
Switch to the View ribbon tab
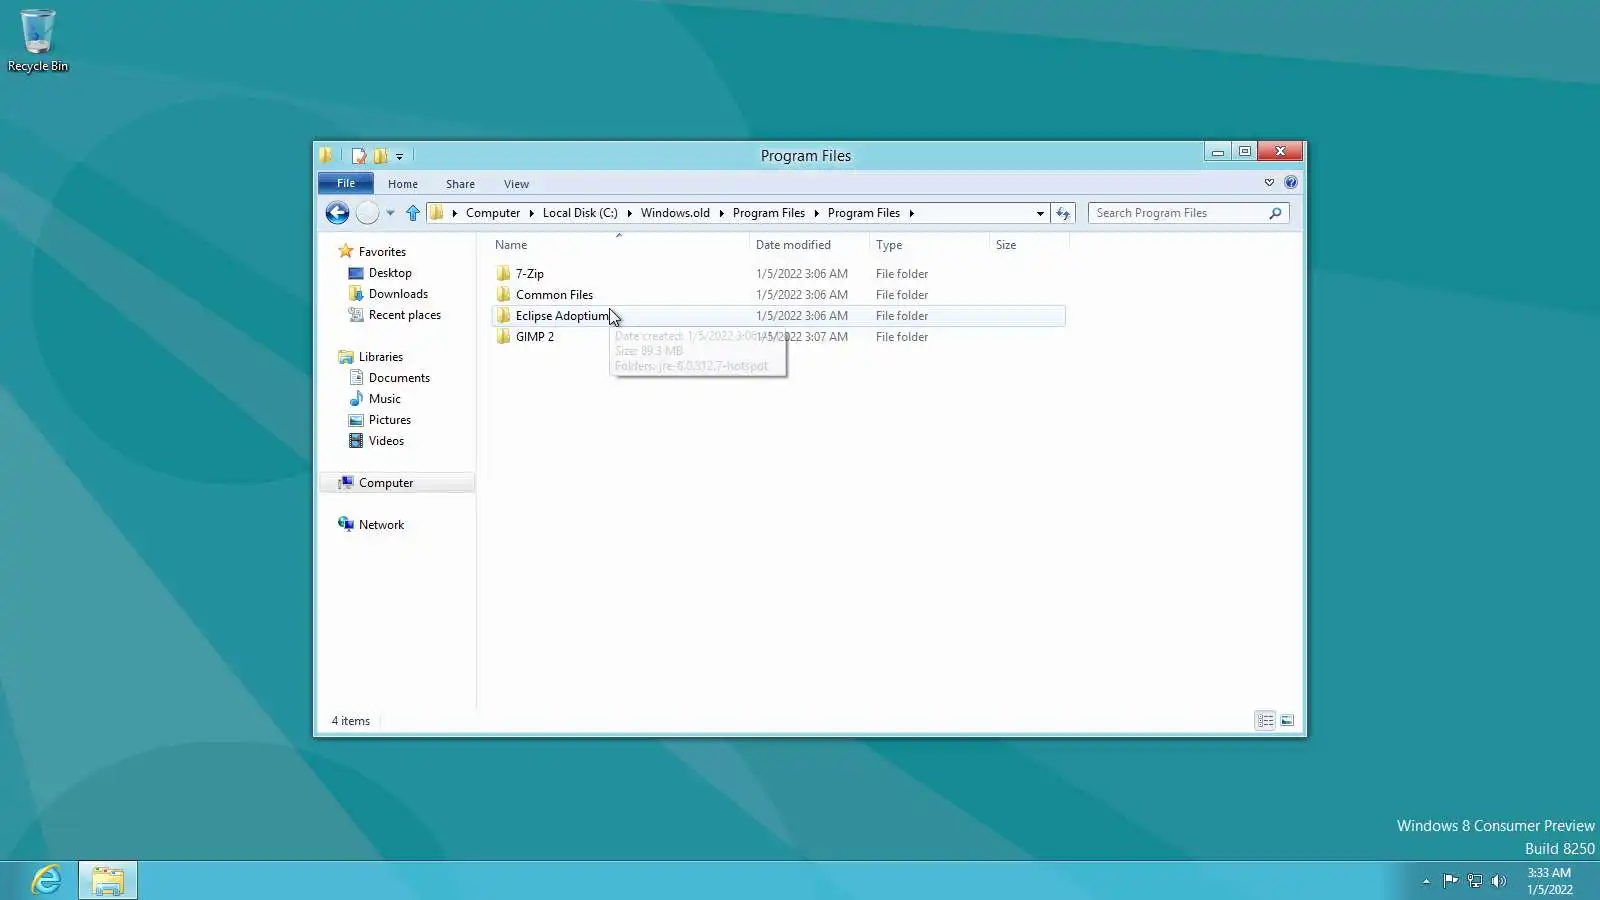pos(516,184)
